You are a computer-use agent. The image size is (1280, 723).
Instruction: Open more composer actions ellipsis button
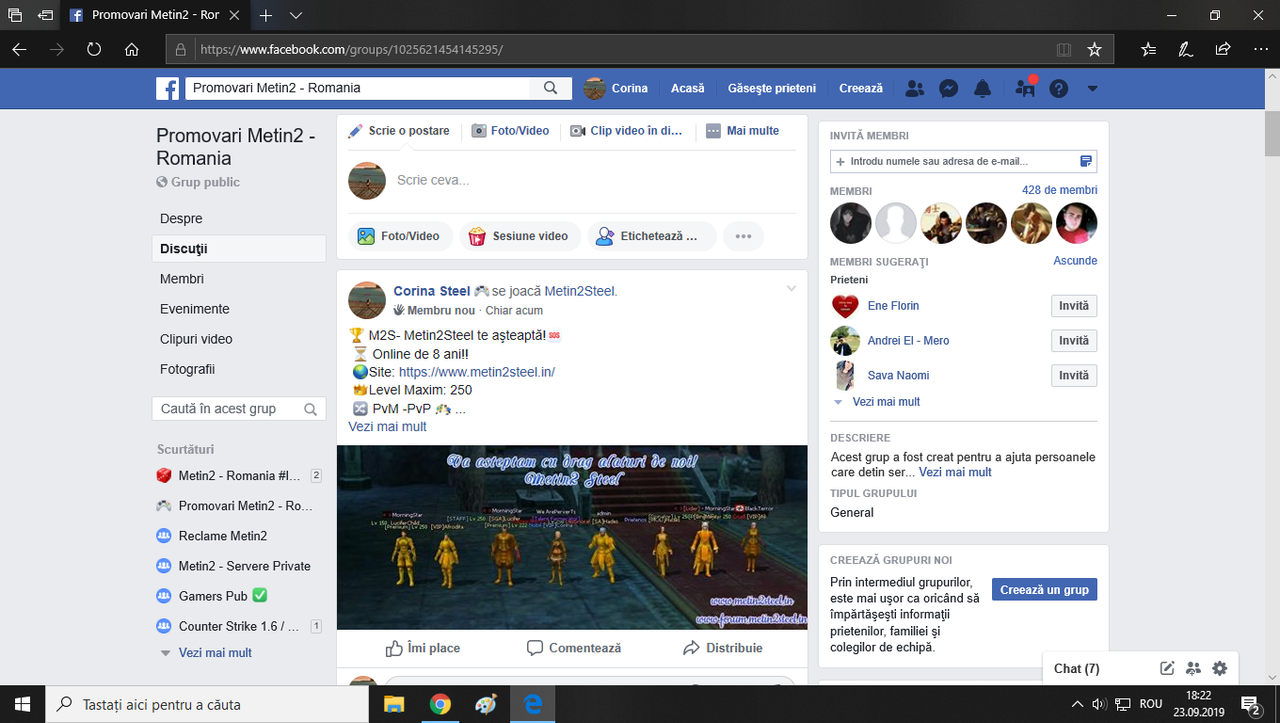click(x=743, y=236)
